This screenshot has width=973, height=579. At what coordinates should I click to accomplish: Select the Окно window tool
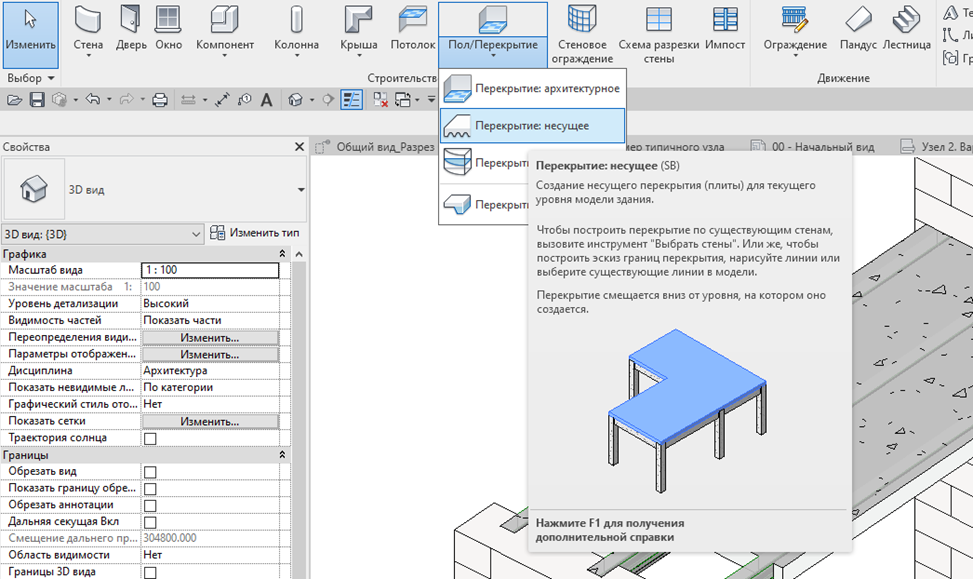(x=168, y=29)
